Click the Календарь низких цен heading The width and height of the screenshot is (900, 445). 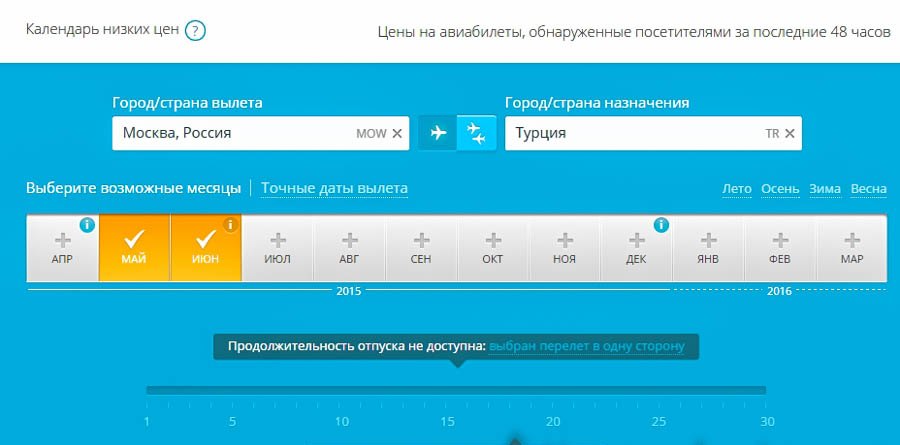(103, 29)
